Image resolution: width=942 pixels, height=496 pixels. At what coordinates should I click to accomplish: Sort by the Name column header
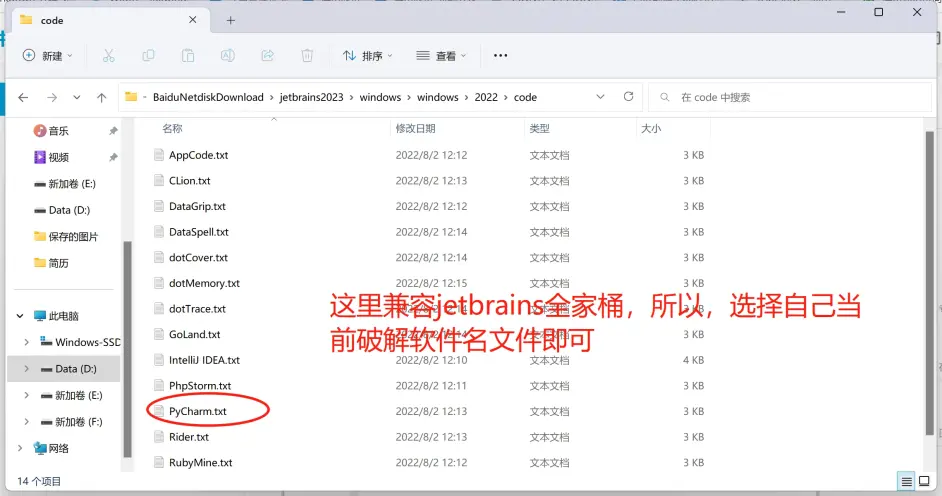pyautogui.click(x=172, y=129)
